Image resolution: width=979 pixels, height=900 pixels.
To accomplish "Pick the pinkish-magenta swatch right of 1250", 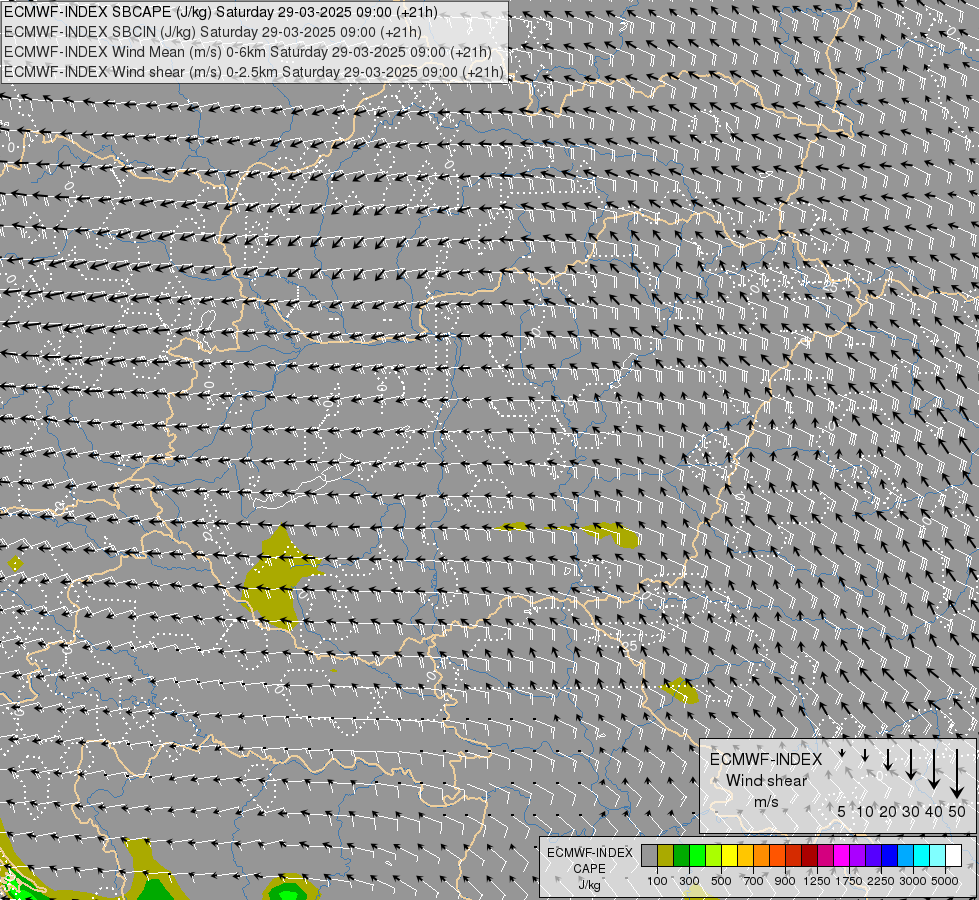I will [x=825, y=855].
